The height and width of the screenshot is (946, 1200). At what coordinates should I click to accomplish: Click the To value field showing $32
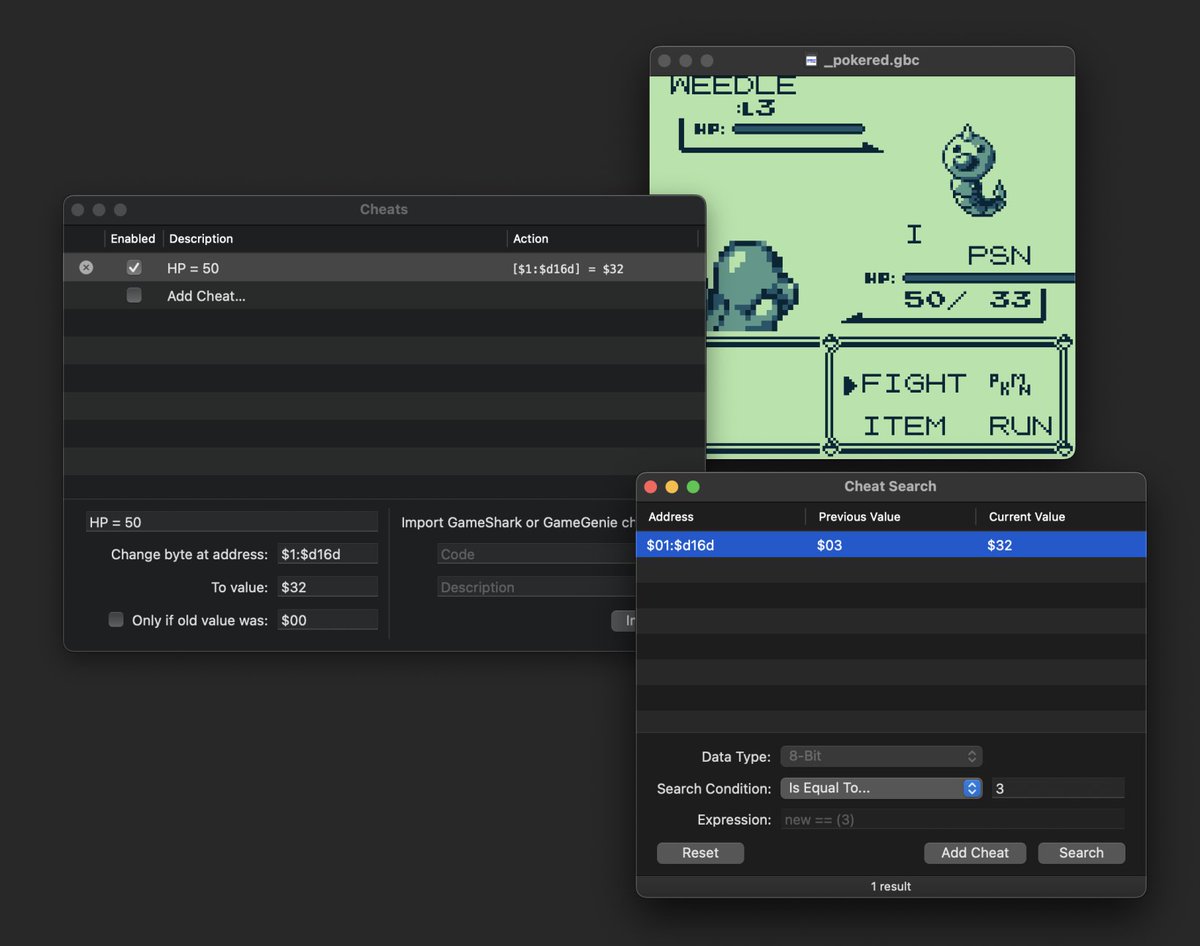click(x=328, y=587)
